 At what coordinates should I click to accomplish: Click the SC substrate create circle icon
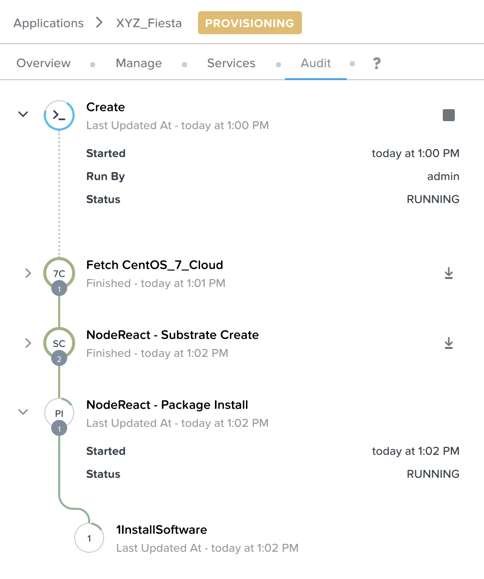[x=59, y=343]
